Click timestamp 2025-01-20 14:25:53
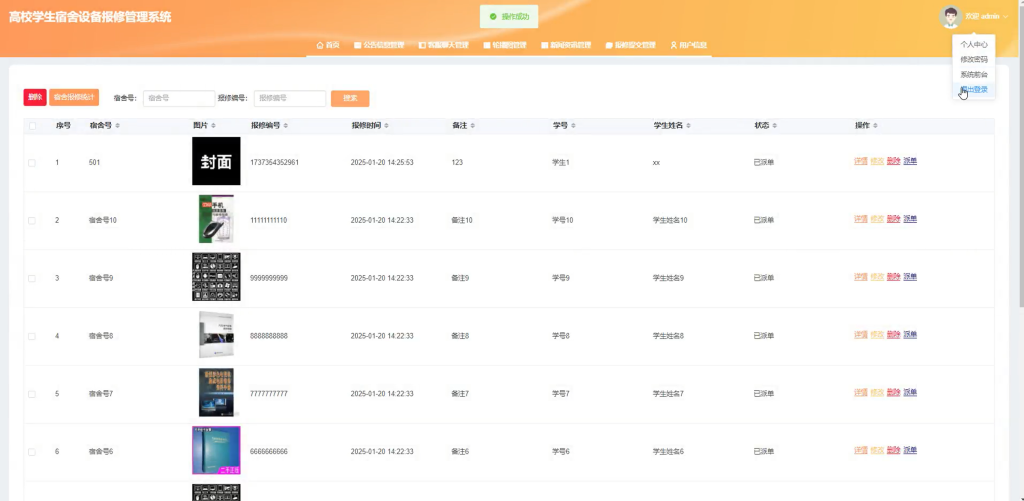 382,162
